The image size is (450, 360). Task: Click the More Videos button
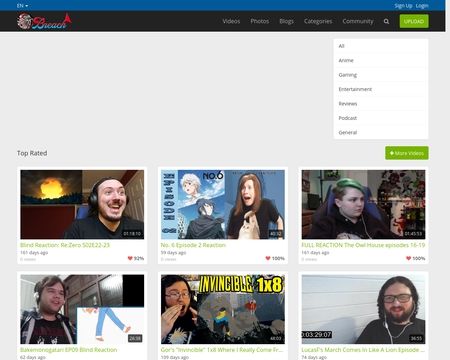407,153
